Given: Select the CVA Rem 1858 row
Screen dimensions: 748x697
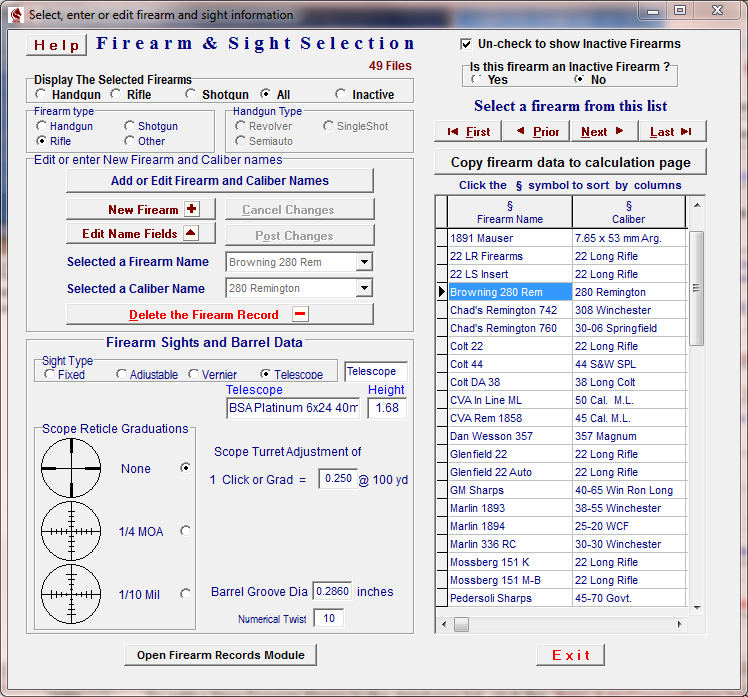Looking at the screenshot, I should point(568,418).
